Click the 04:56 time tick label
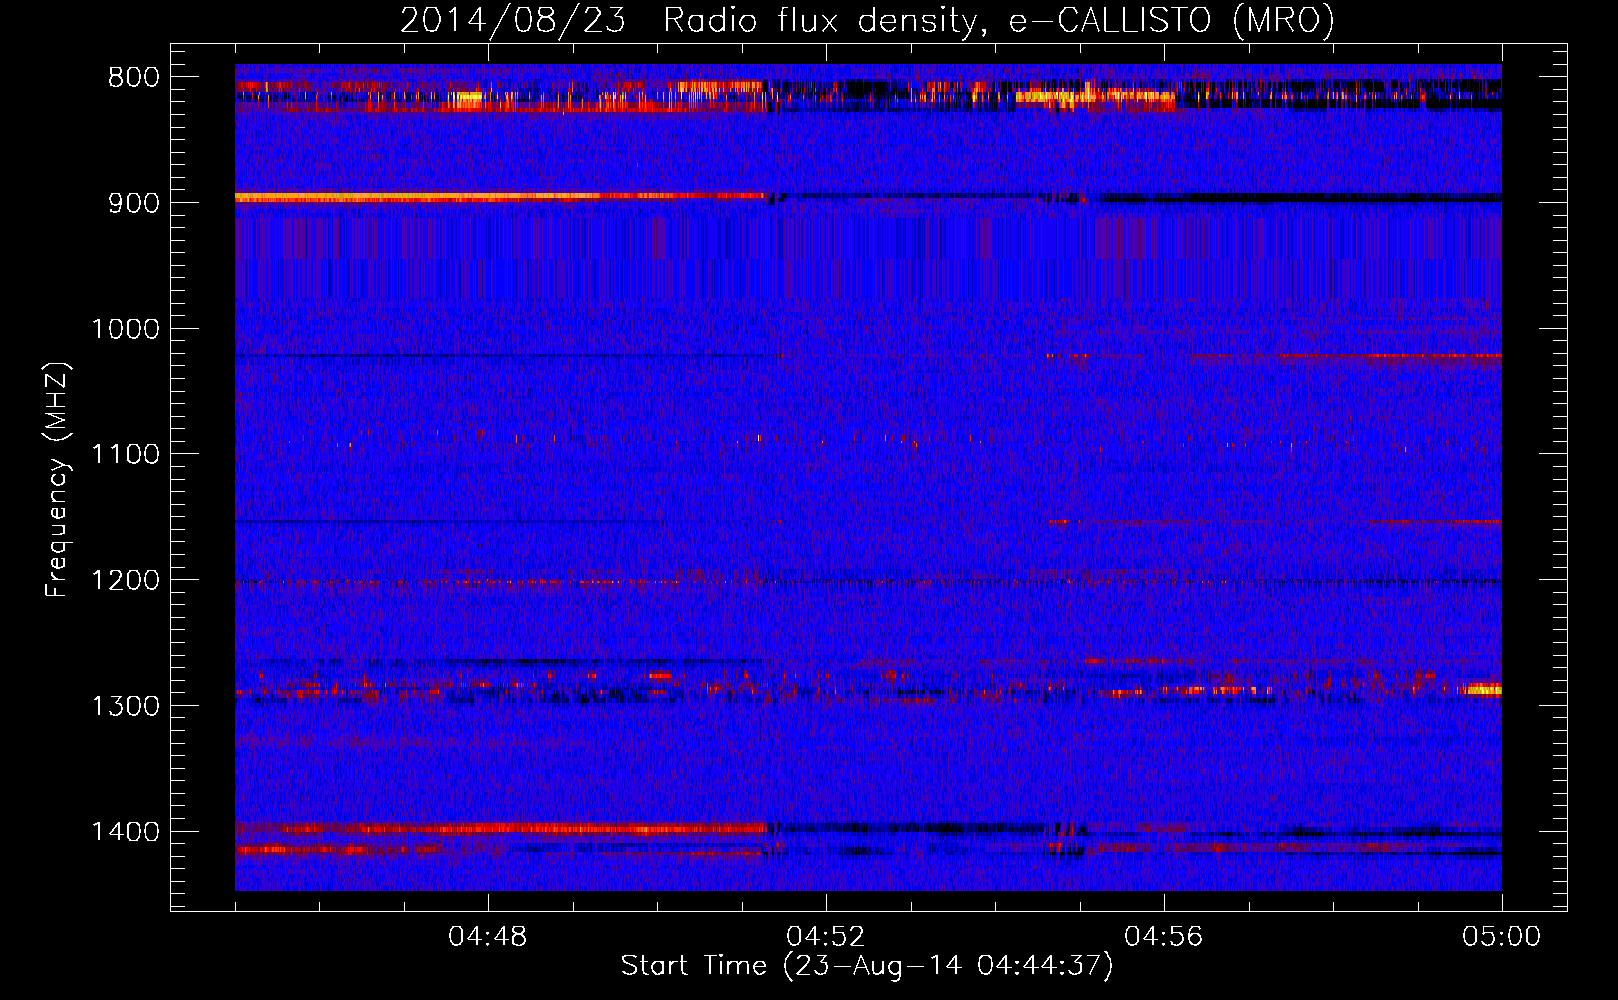The height and width of the screenshot is (1000, 1618). click(x=1164, y=937)
